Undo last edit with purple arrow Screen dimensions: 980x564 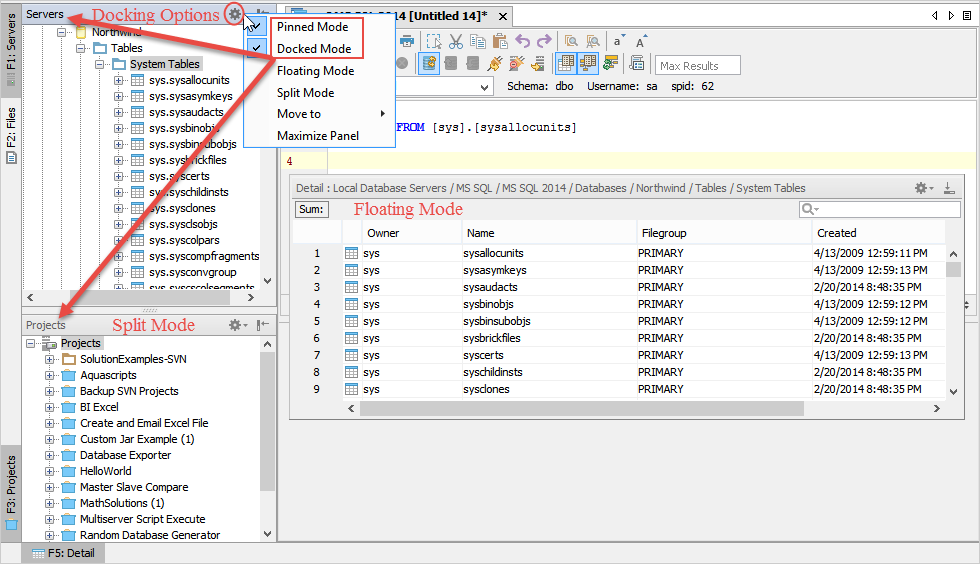(522, 41)
